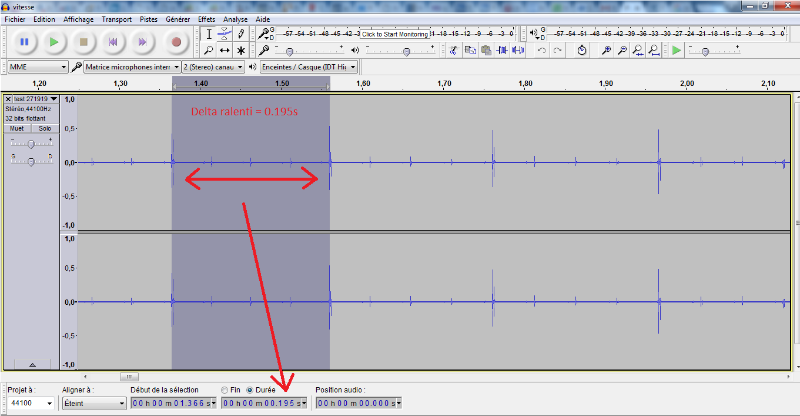Select the Zoom magnifier tool
Viewport: 800px width, 416px height.
209,50
